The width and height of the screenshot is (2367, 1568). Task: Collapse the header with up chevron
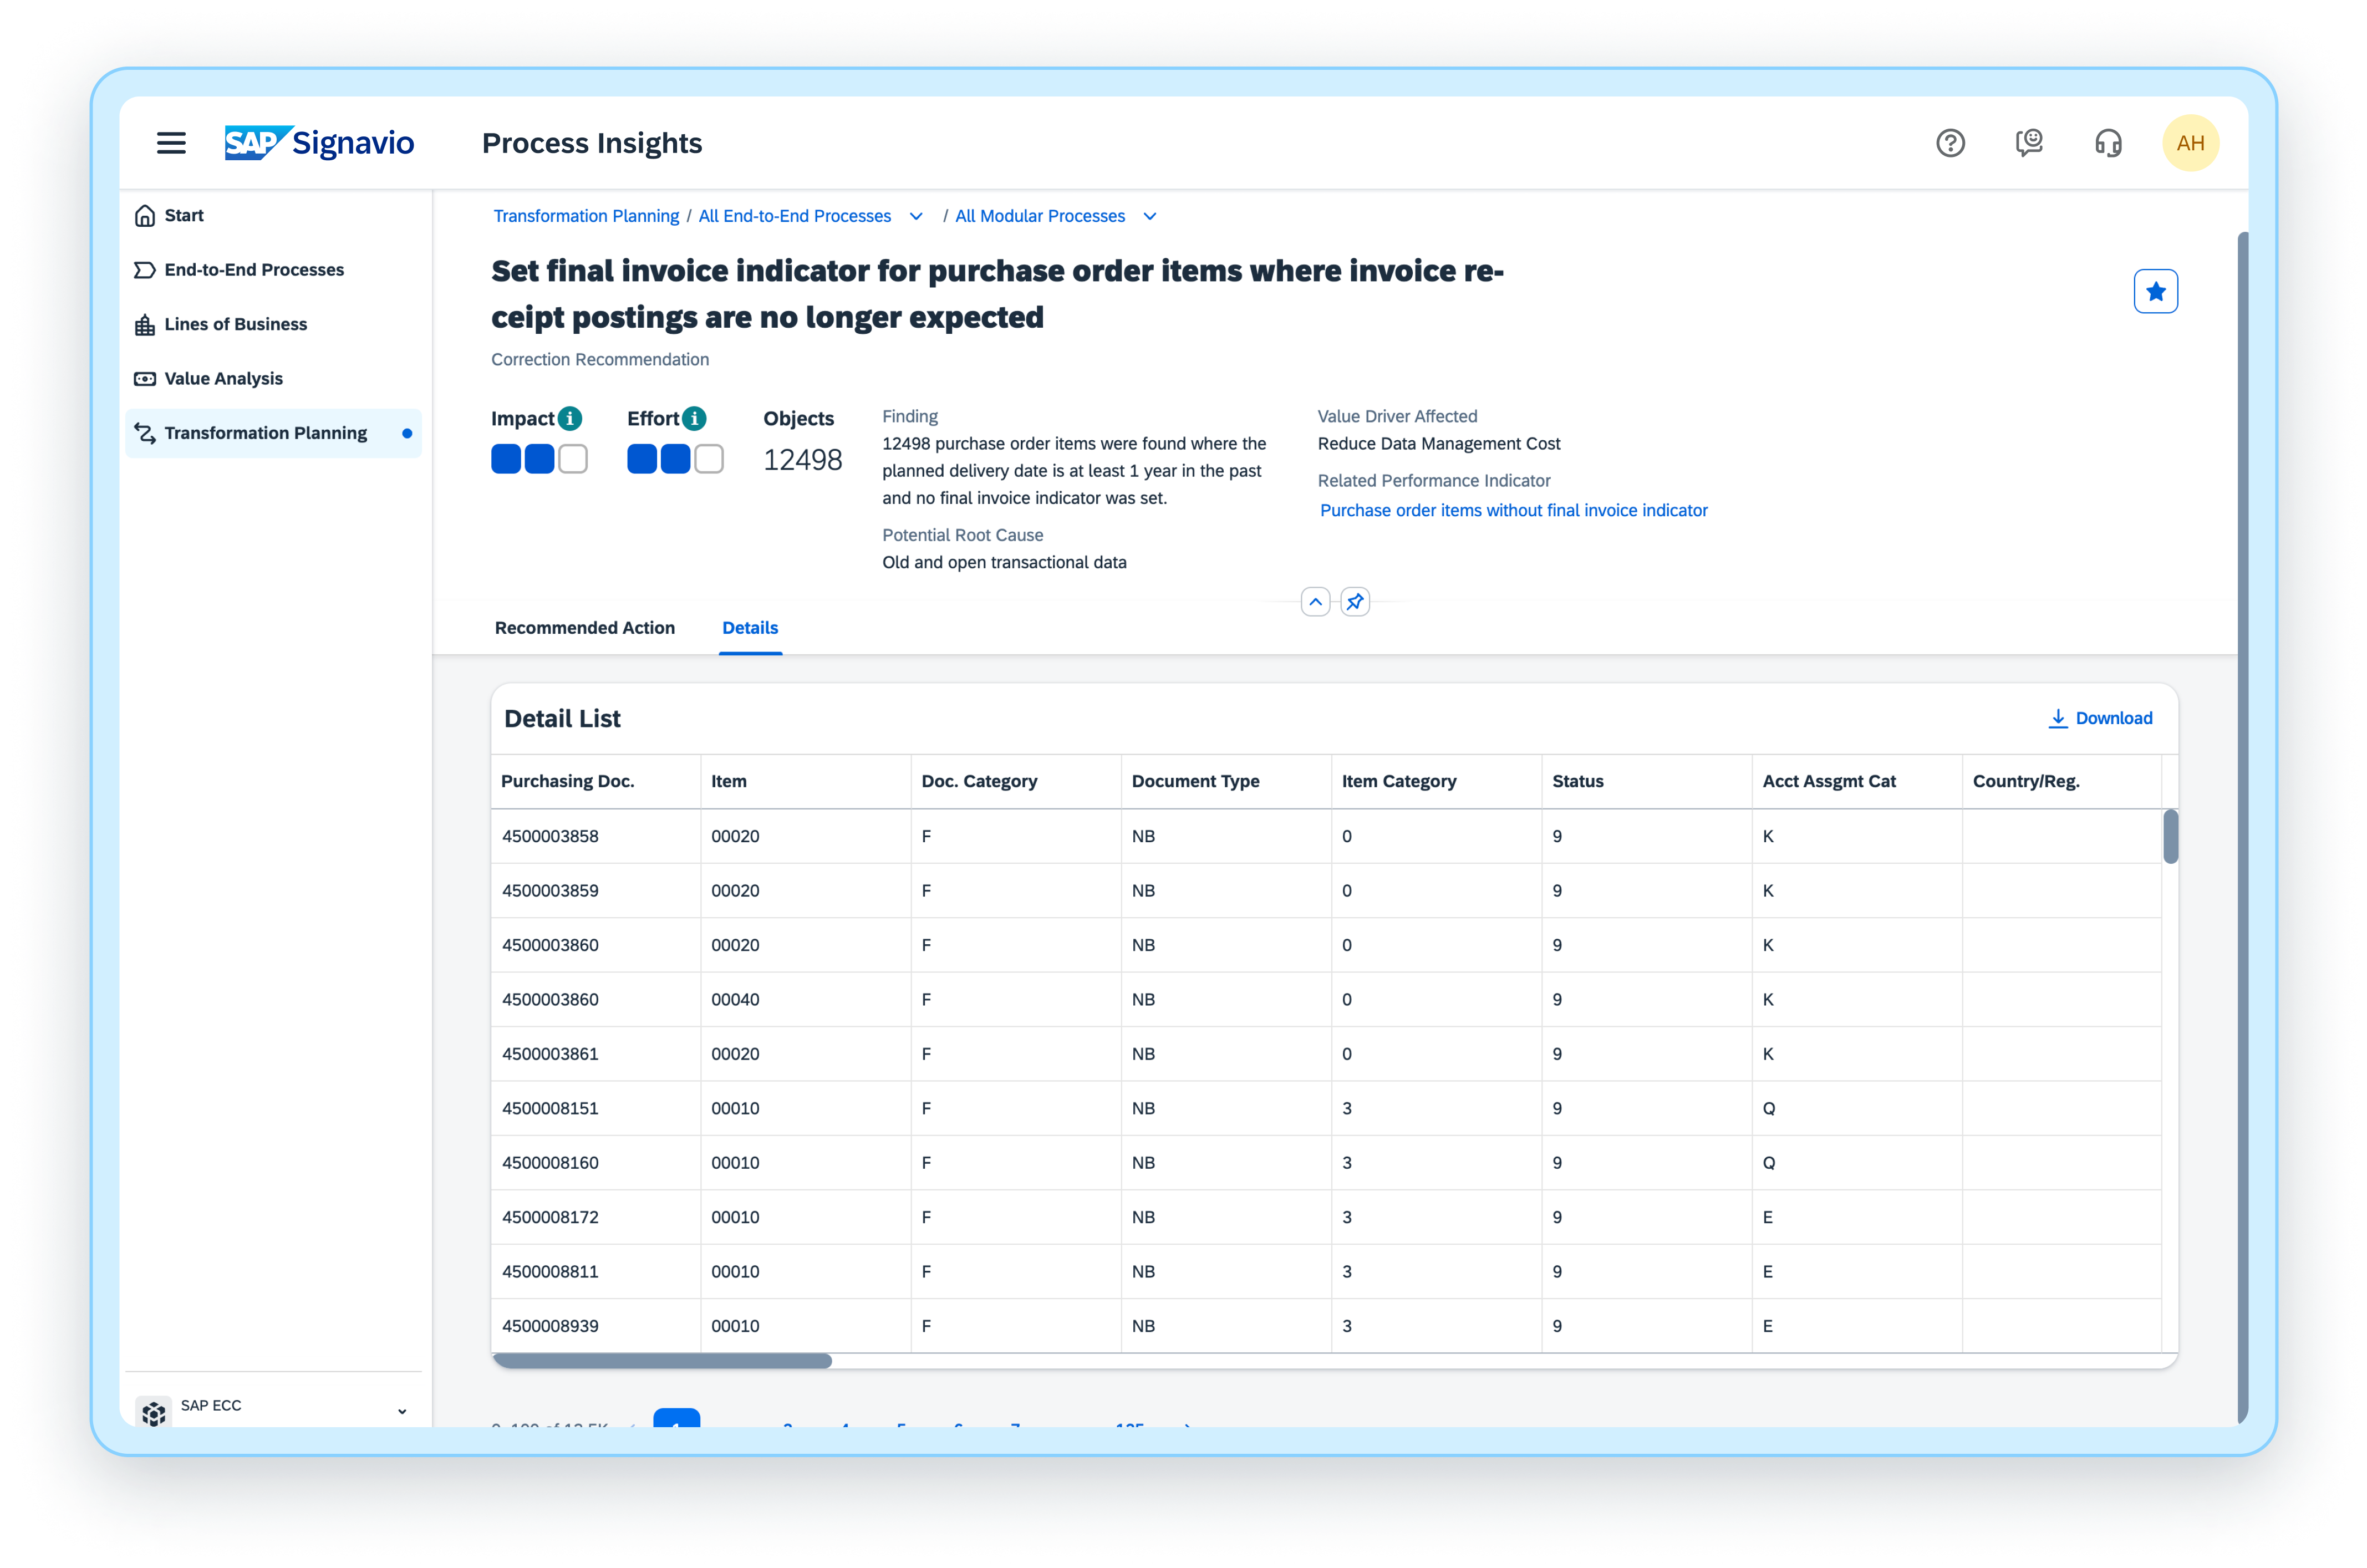1315,602
